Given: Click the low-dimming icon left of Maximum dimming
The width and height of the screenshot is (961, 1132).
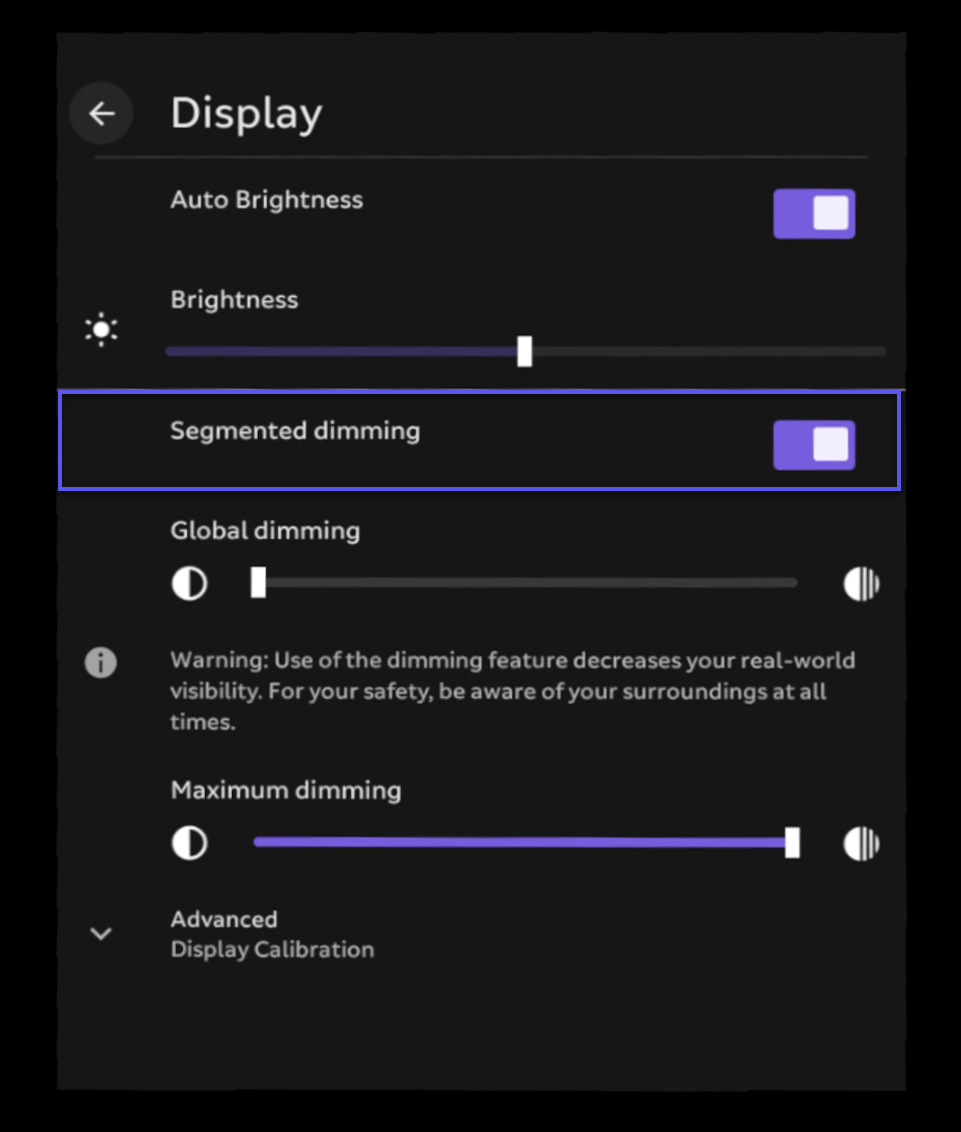Looking at the screenshot, I should coord(189,843).
